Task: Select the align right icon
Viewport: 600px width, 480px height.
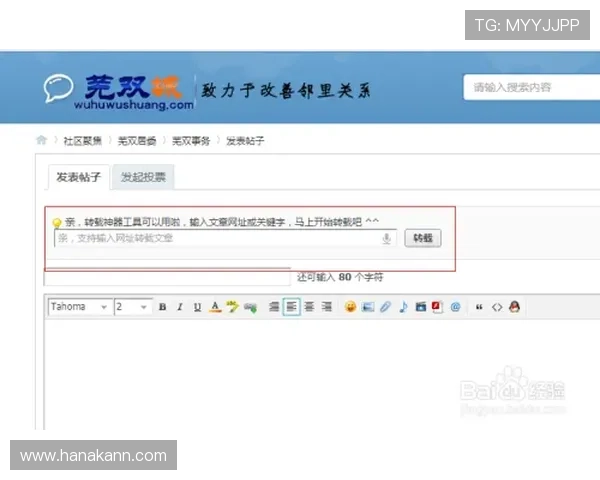Action: coord(327,307)
